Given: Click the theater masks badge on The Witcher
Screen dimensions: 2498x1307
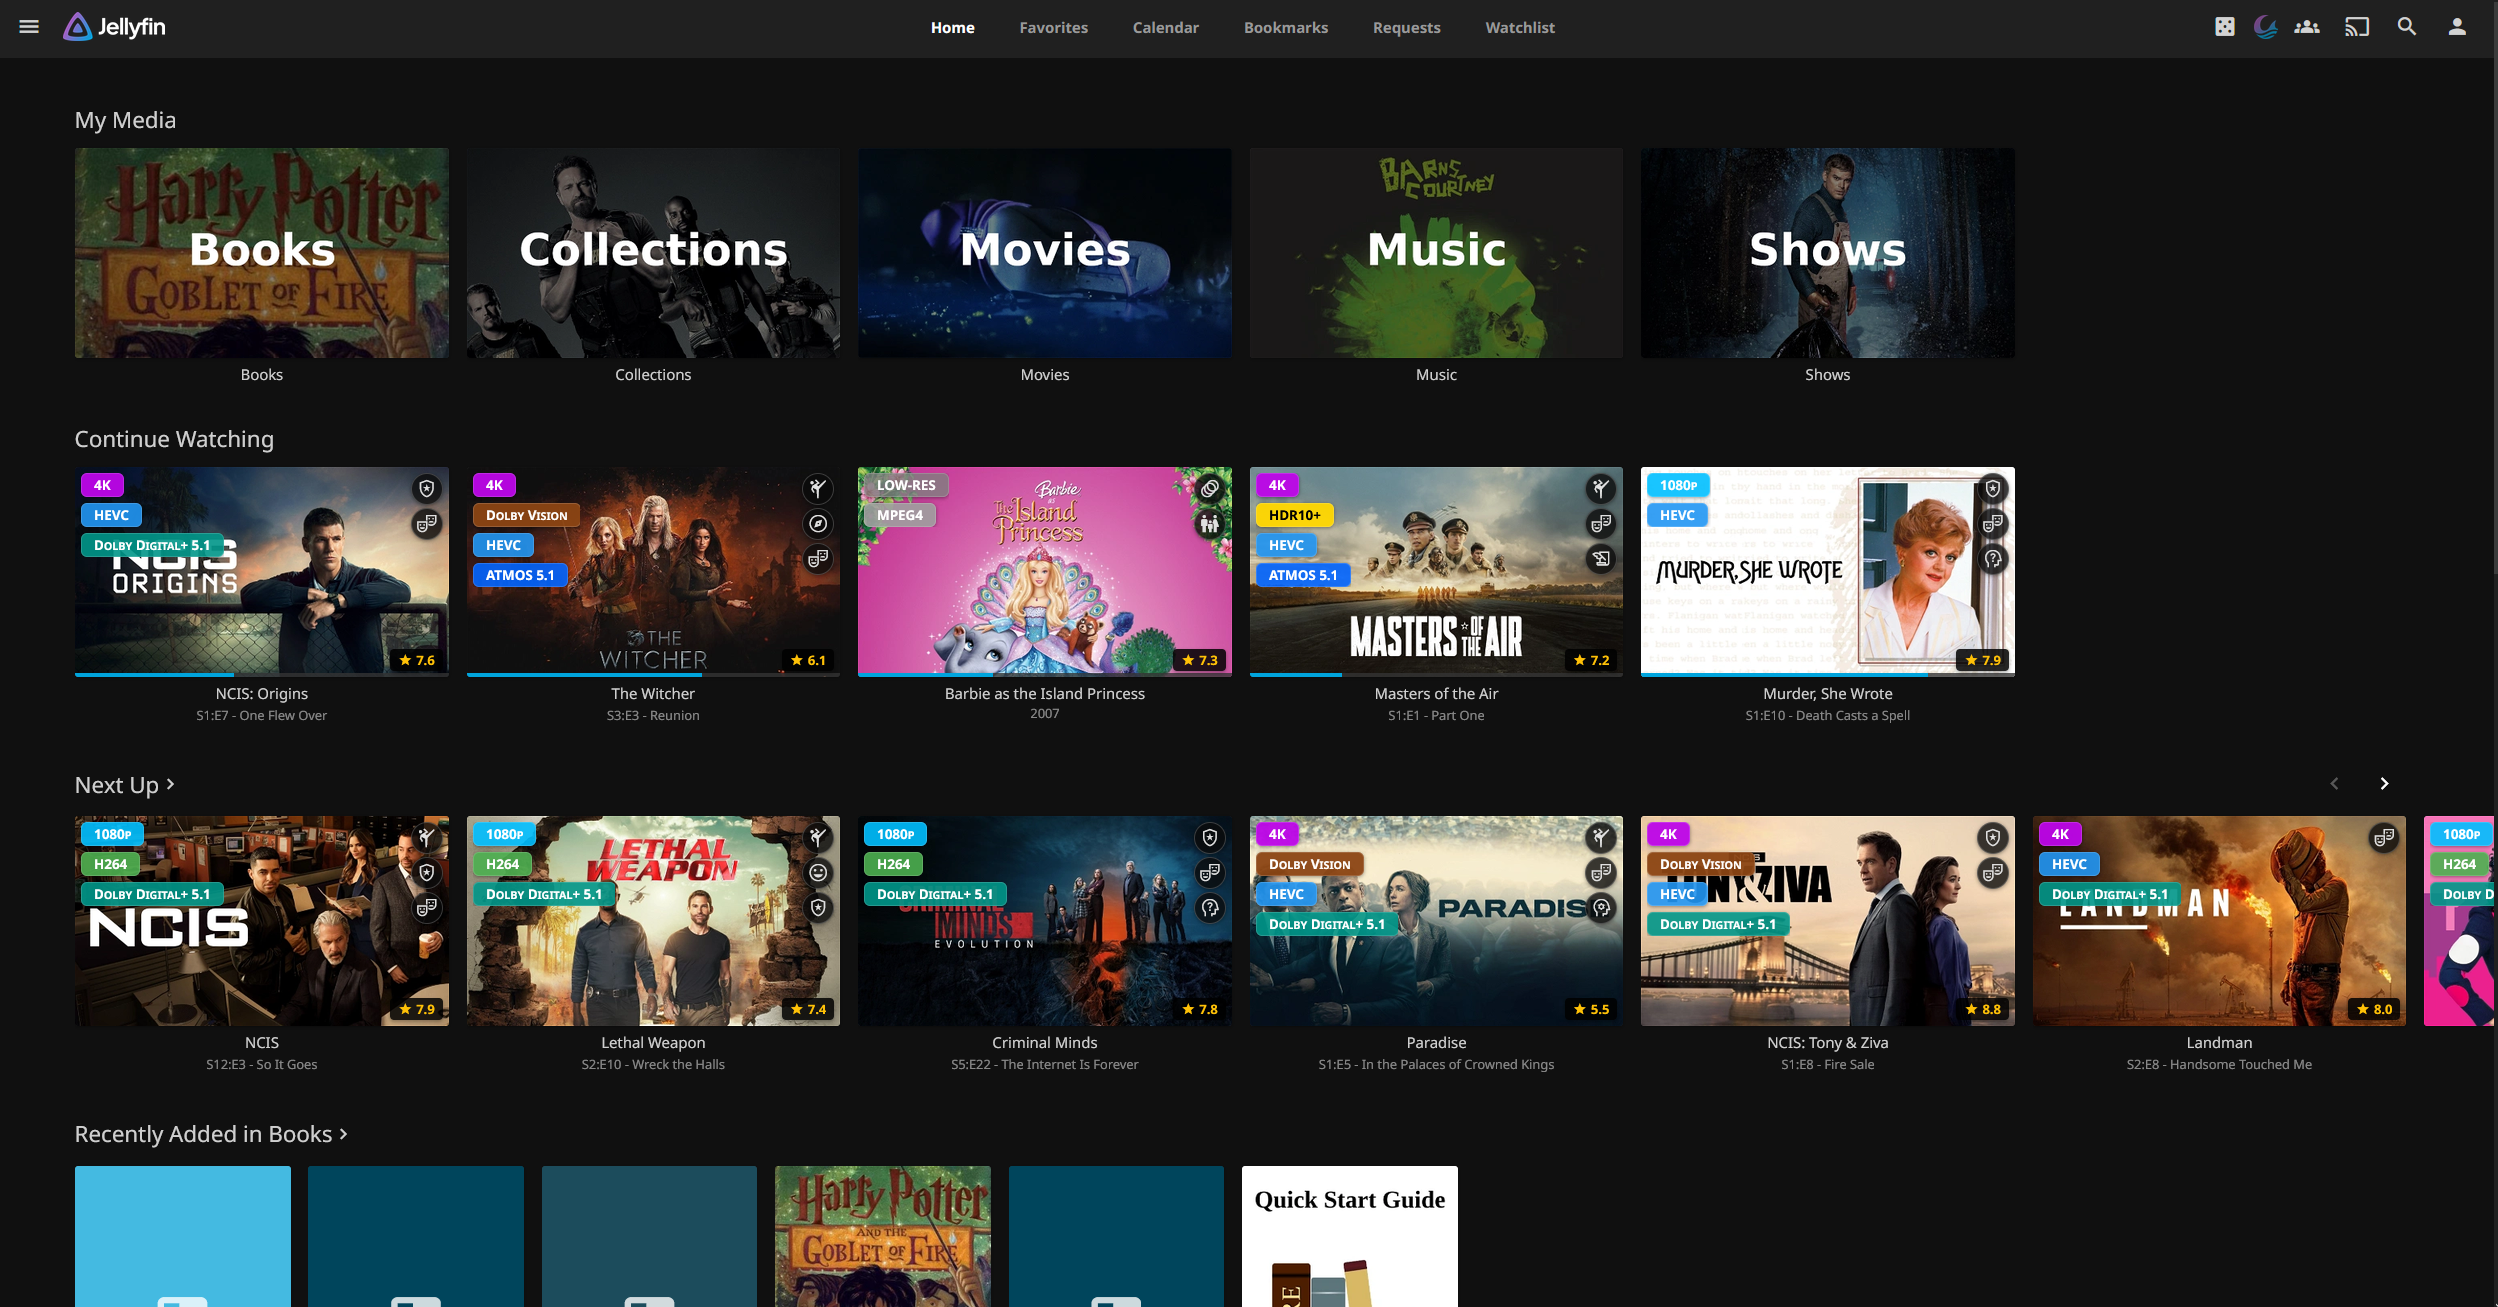Looking at the screenshot, I should (x=818, y=558).
